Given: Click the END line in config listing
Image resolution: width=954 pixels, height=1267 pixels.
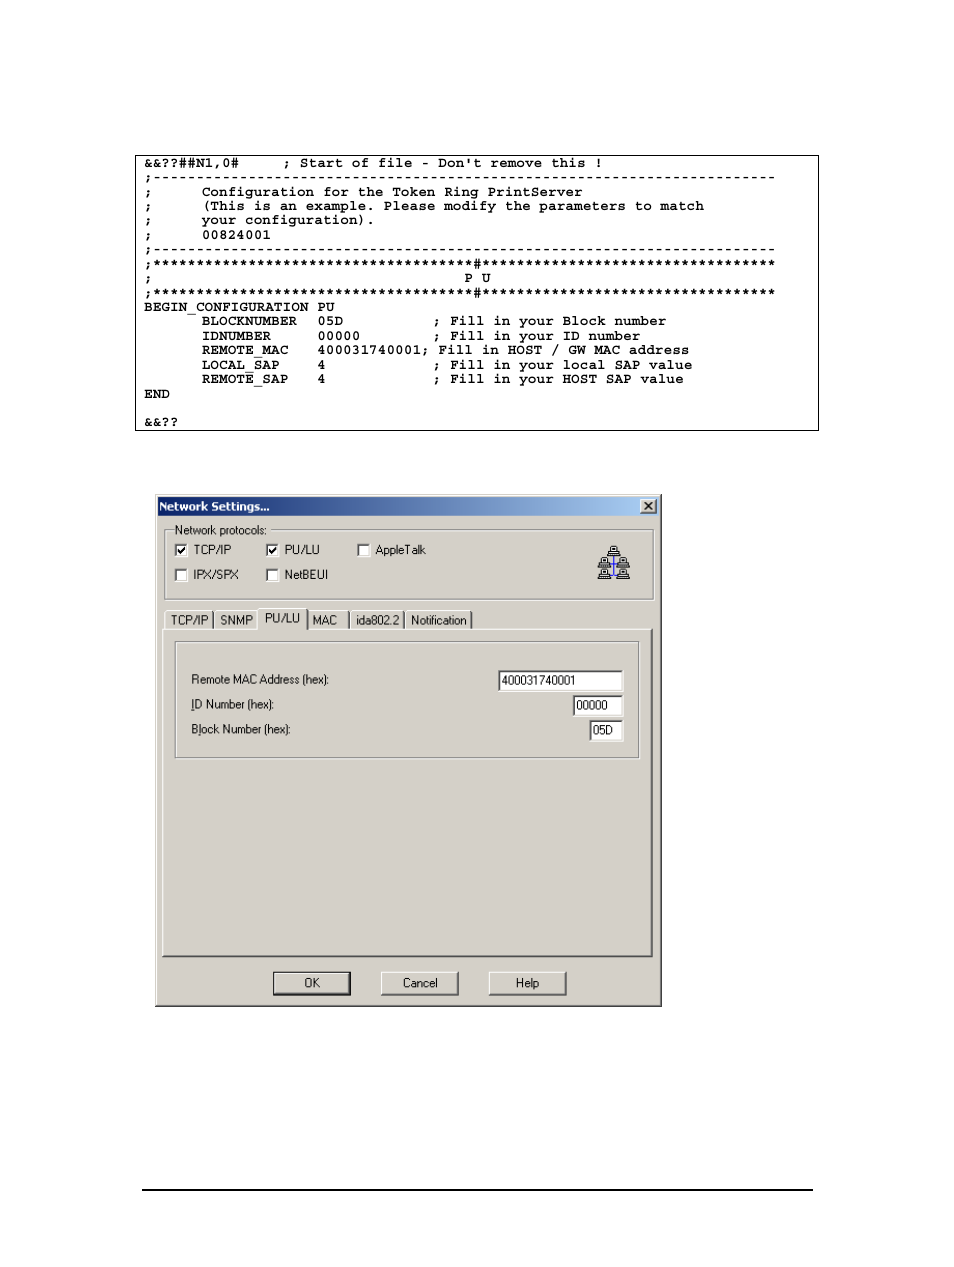Looking at the screenshot, I should [157, 394].
